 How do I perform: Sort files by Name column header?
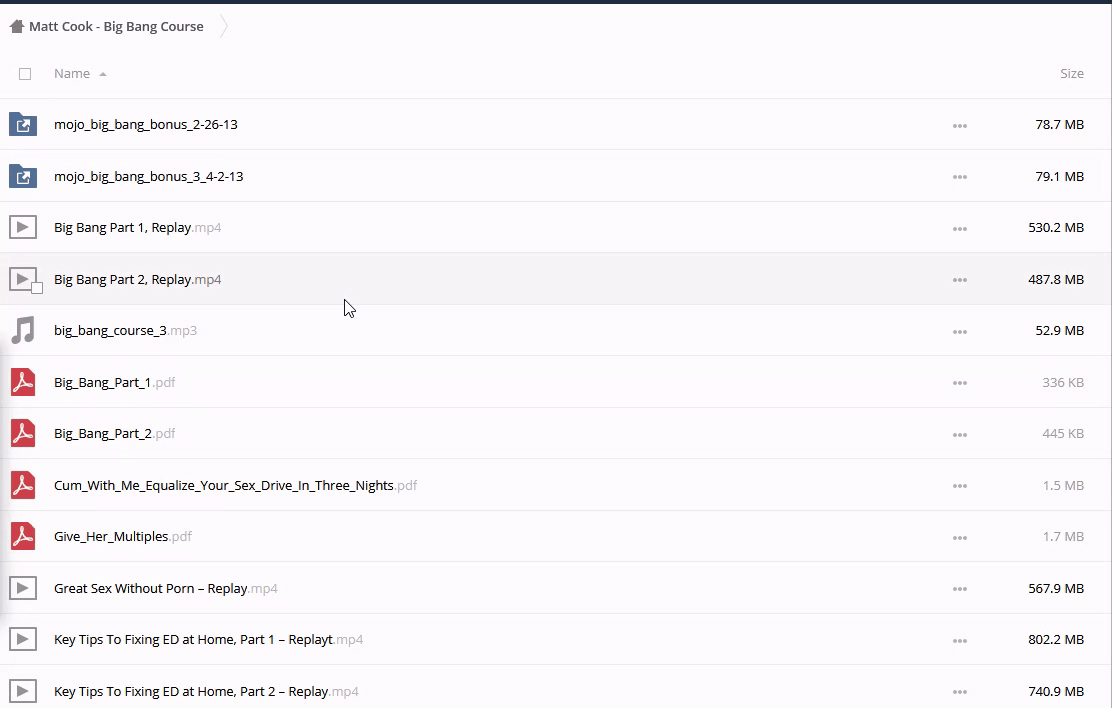pyautogui.click(x=72, y=74)
